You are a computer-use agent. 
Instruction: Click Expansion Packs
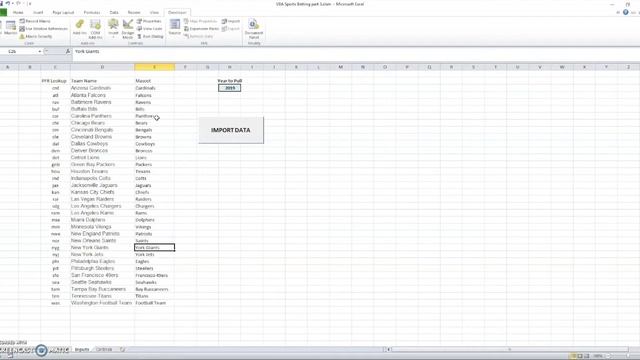pyautogui.click(x=201, y=29)
